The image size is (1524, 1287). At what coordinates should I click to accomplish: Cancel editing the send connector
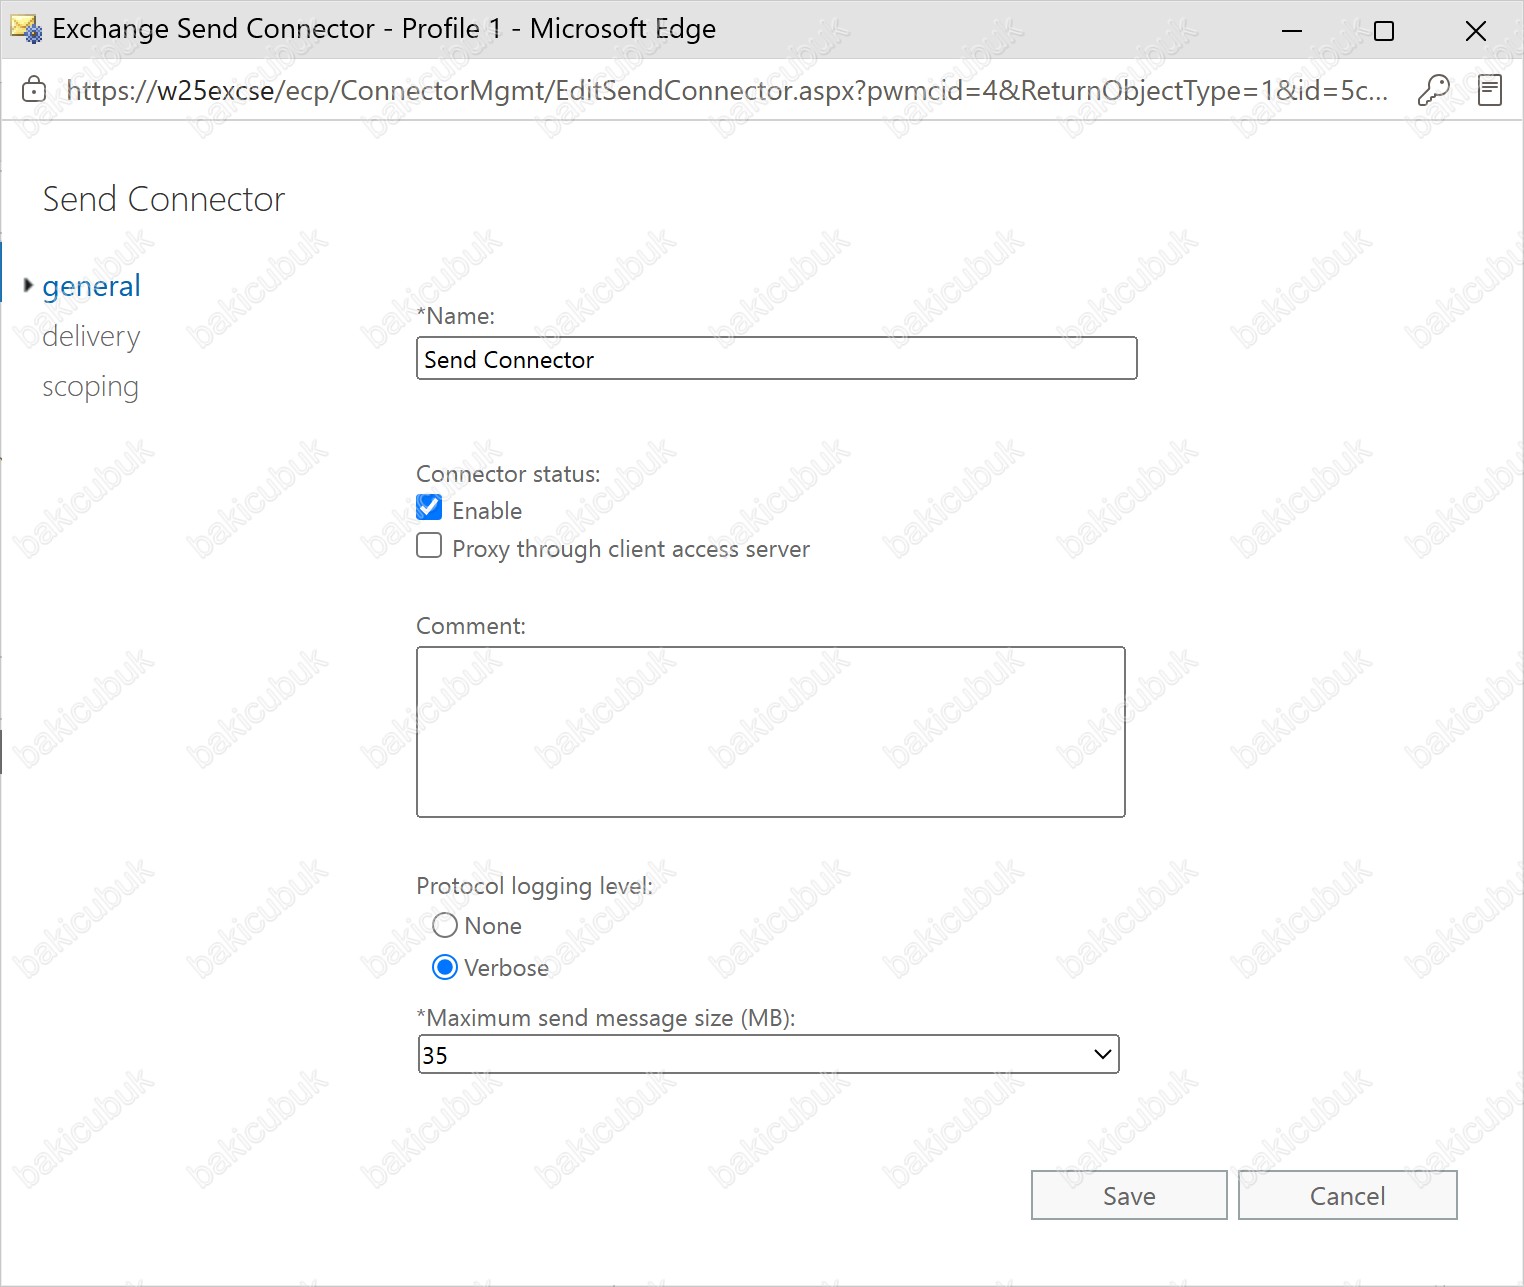pyautogui.click(x=1348, y=1195)
